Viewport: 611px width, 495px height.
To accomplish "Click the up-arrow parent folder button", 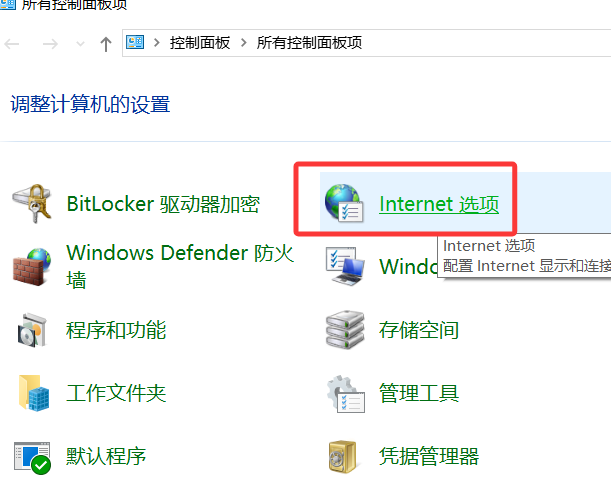I will pyautogui.click(x=106, y=44).
